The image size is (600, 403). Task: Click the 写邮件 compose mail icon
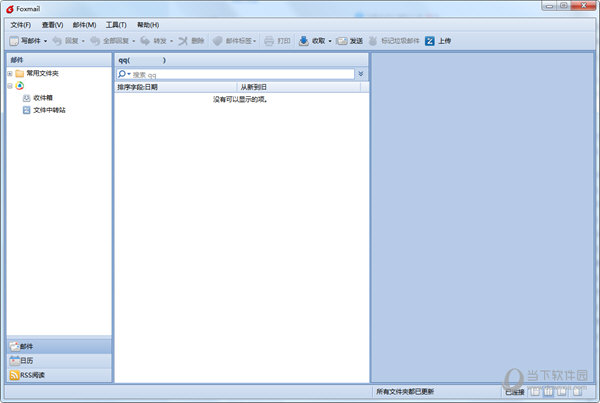click(x=14, y=41)
